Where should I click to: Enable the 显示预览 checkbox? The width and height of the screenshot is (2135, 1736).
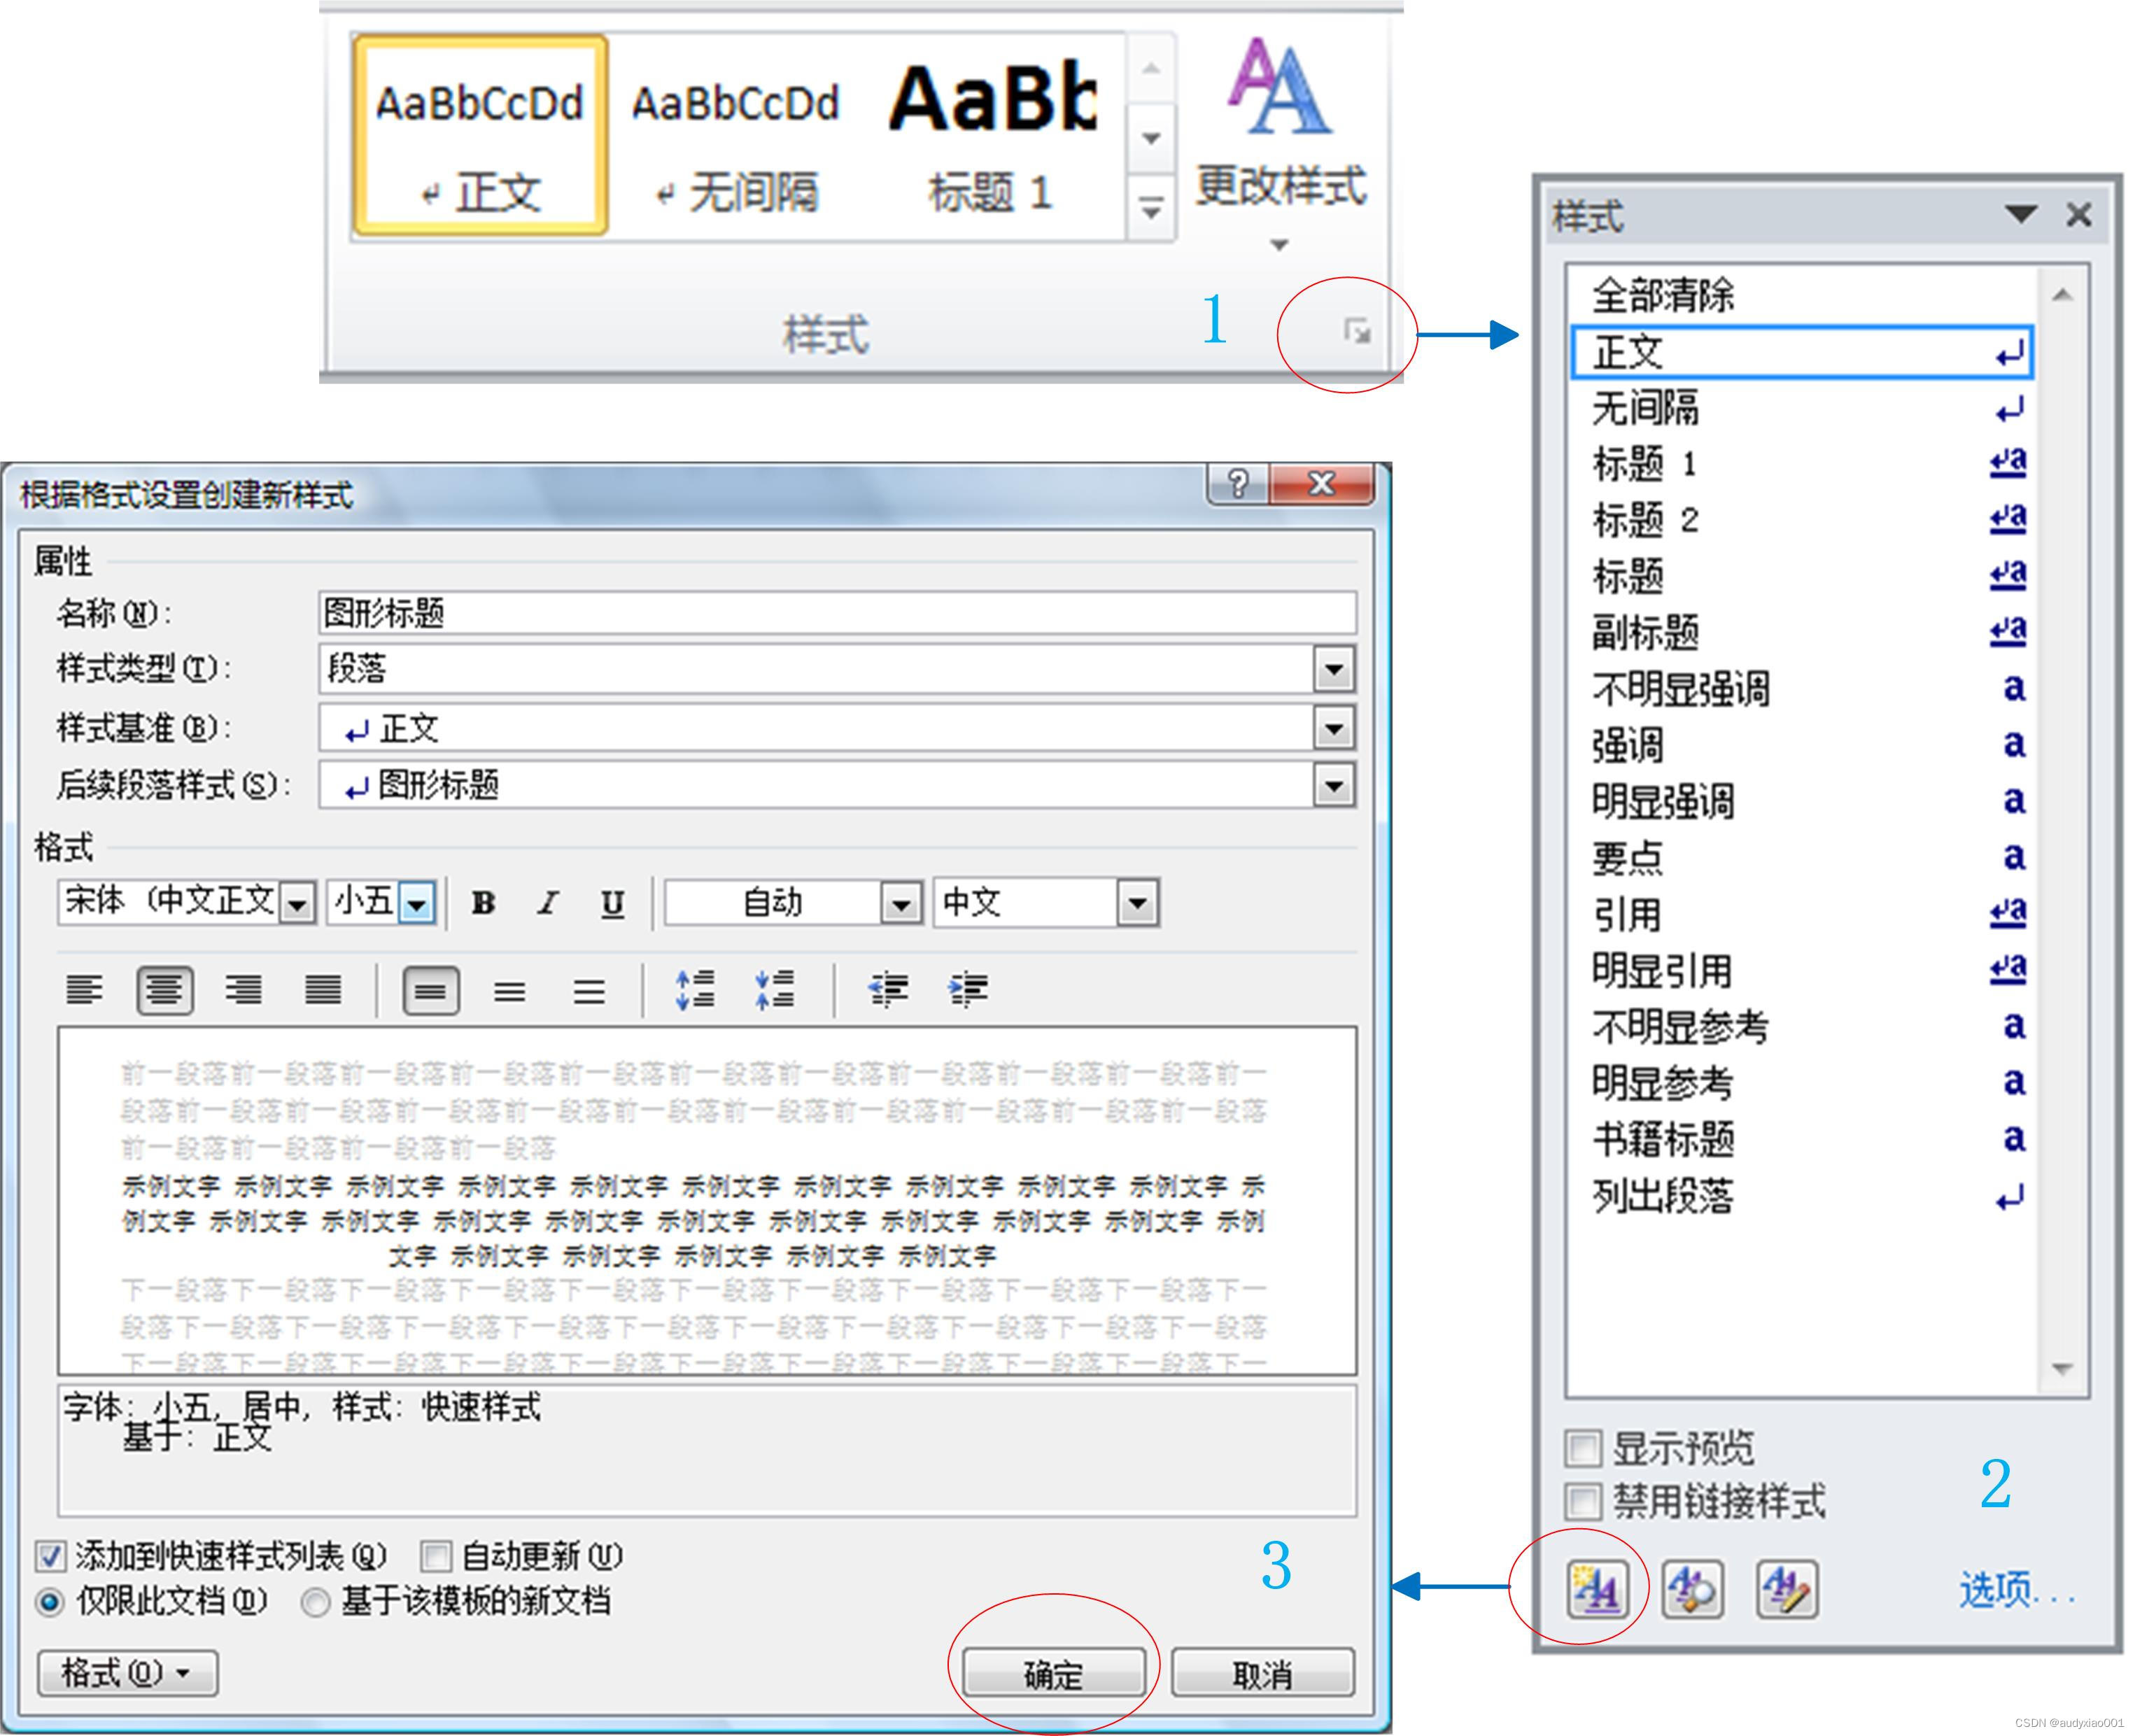(1583, 1447)
